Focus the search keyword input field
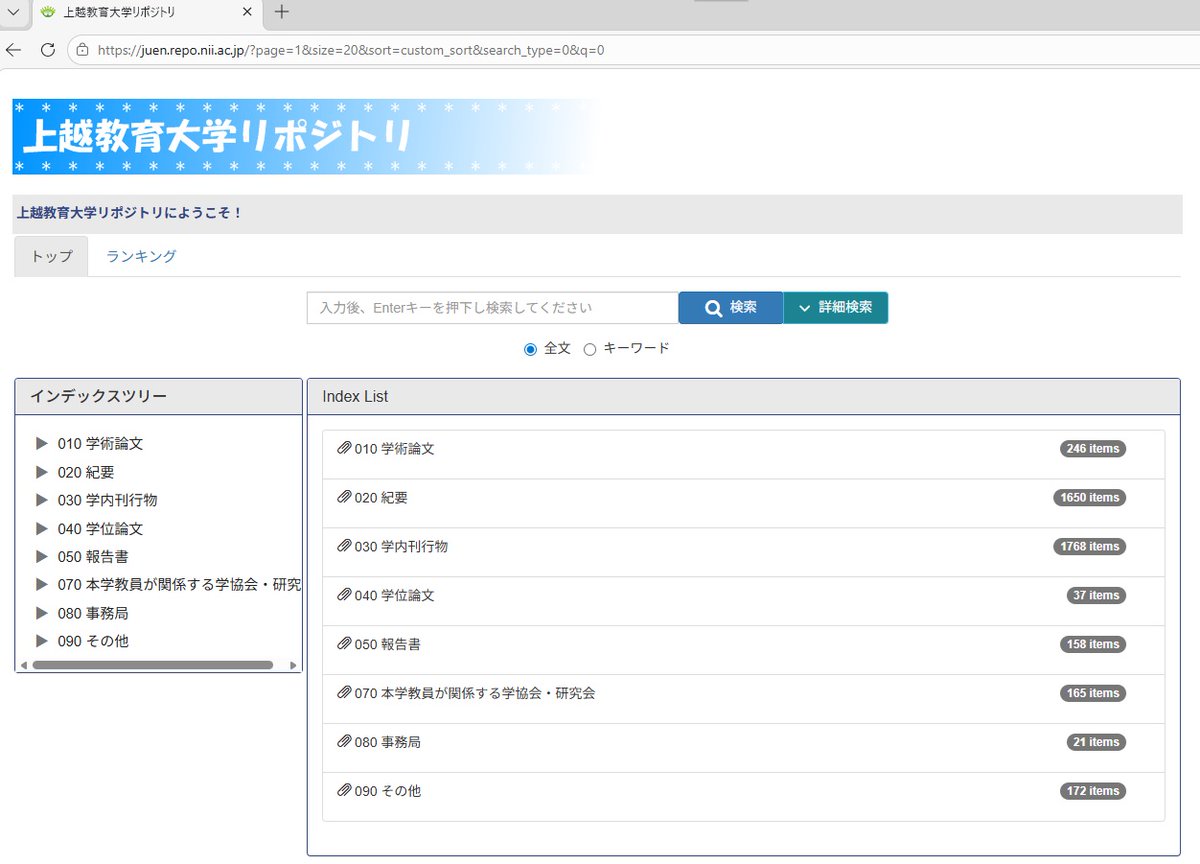The width and height of the screenshot is (1200, 864). [x=493, y=308]
